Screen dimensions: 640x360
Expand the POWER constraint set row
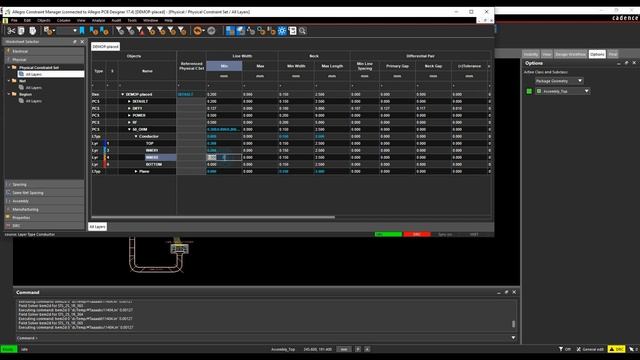[129, 116]
